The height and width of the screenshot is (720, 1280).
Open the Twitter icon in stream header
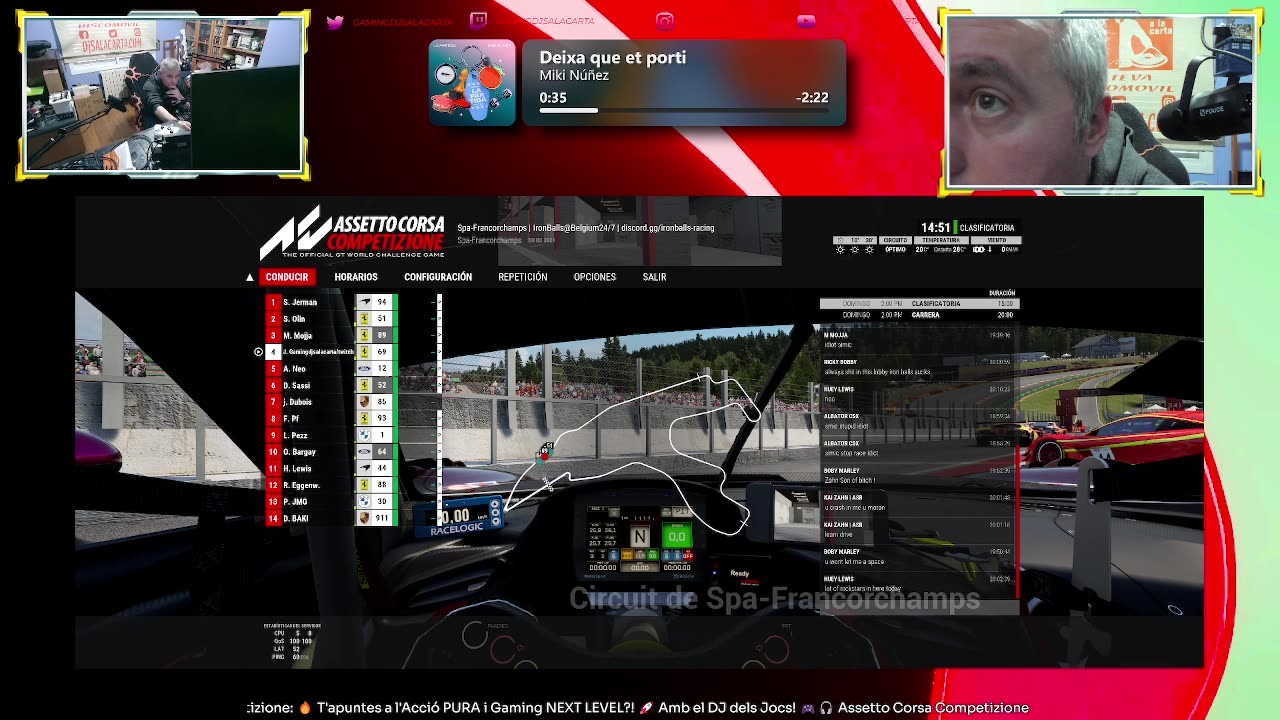tap(335, 22)
